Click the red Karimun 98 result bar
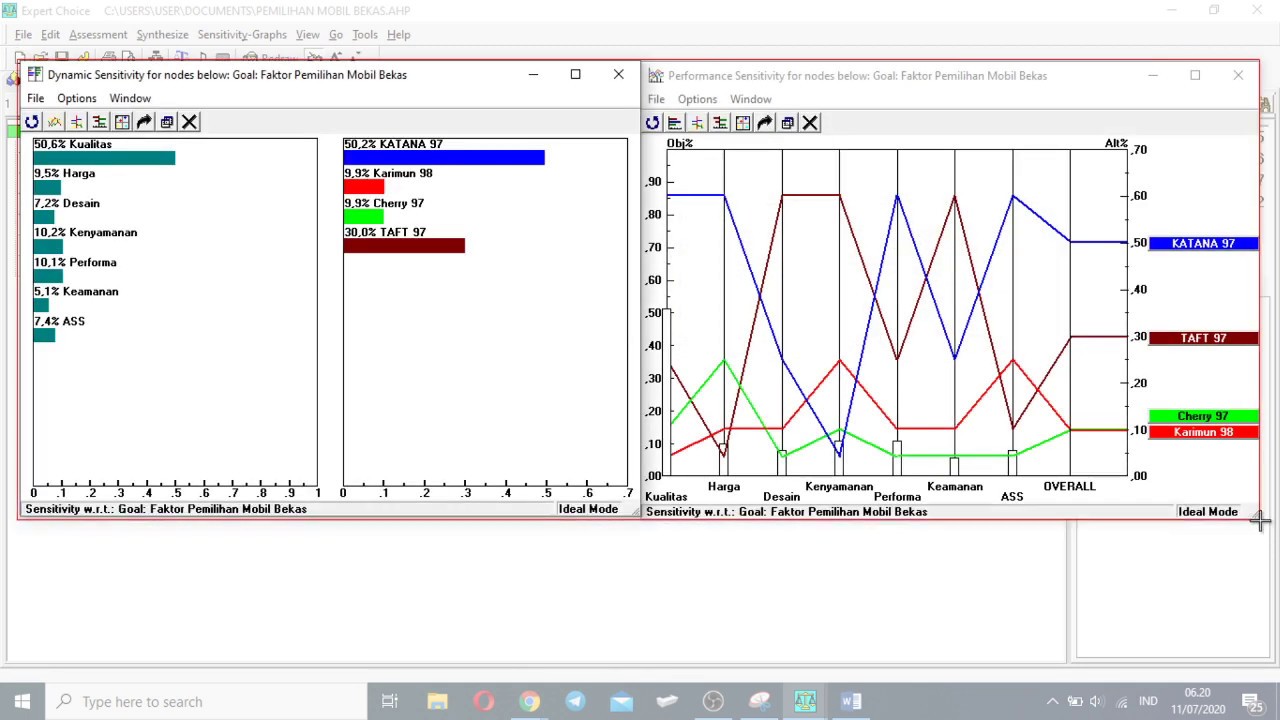This screenshot has height=720, width=1280. tap(363, 187)
